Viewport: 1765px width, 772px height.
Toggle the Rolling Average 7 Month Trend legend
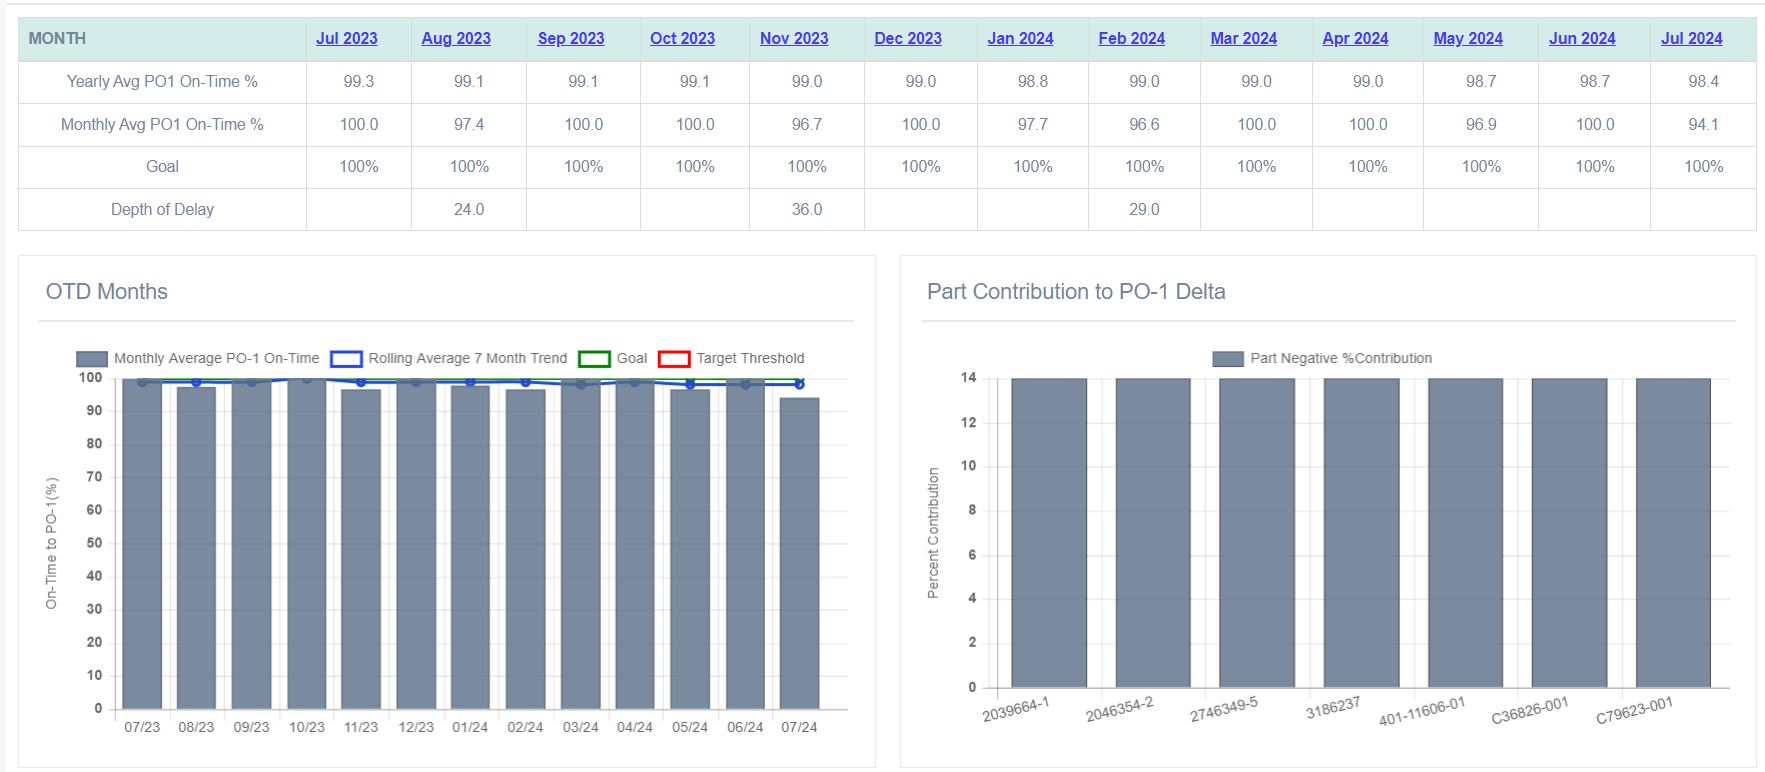click(x=449, y=358)
